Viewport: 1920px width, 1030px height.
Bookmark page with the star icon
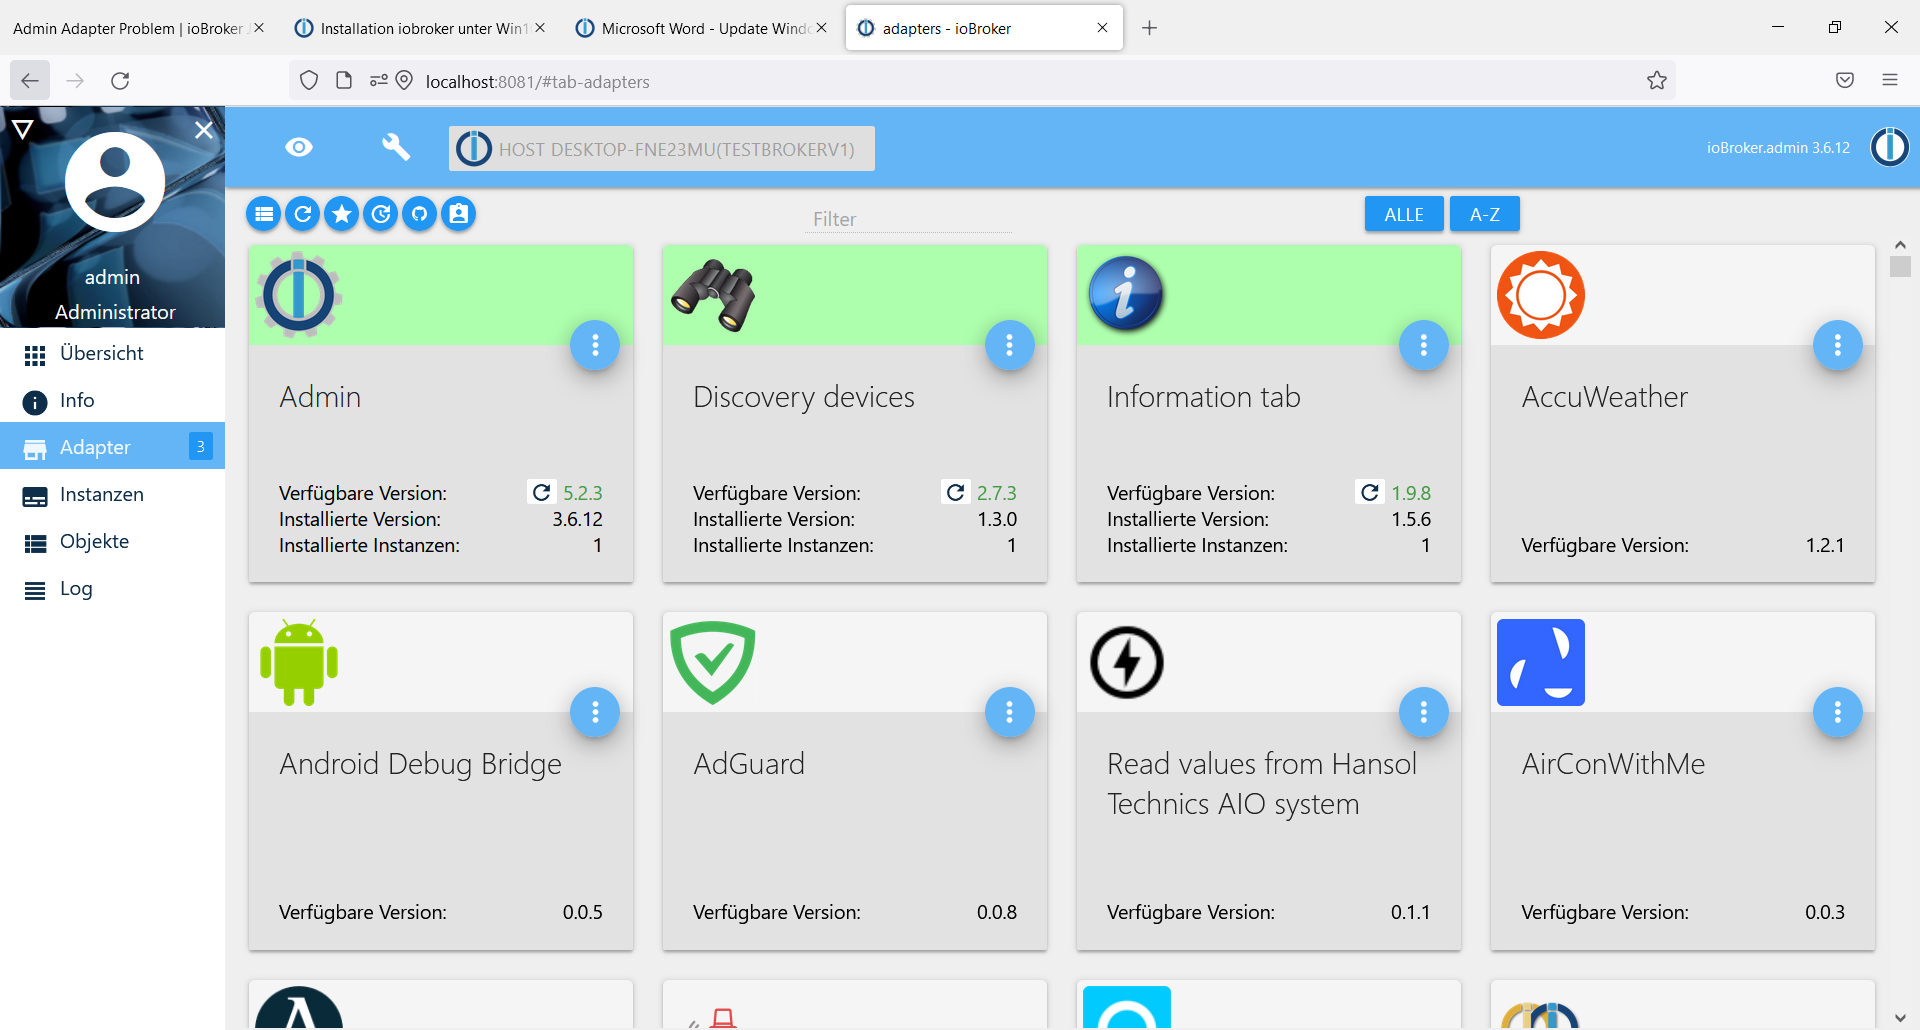(x=1657, y=81)
